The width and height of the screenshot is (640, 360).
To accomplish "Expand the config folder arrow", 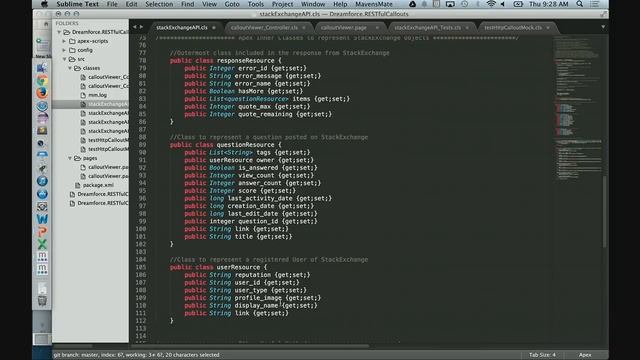I will (64, 50).
